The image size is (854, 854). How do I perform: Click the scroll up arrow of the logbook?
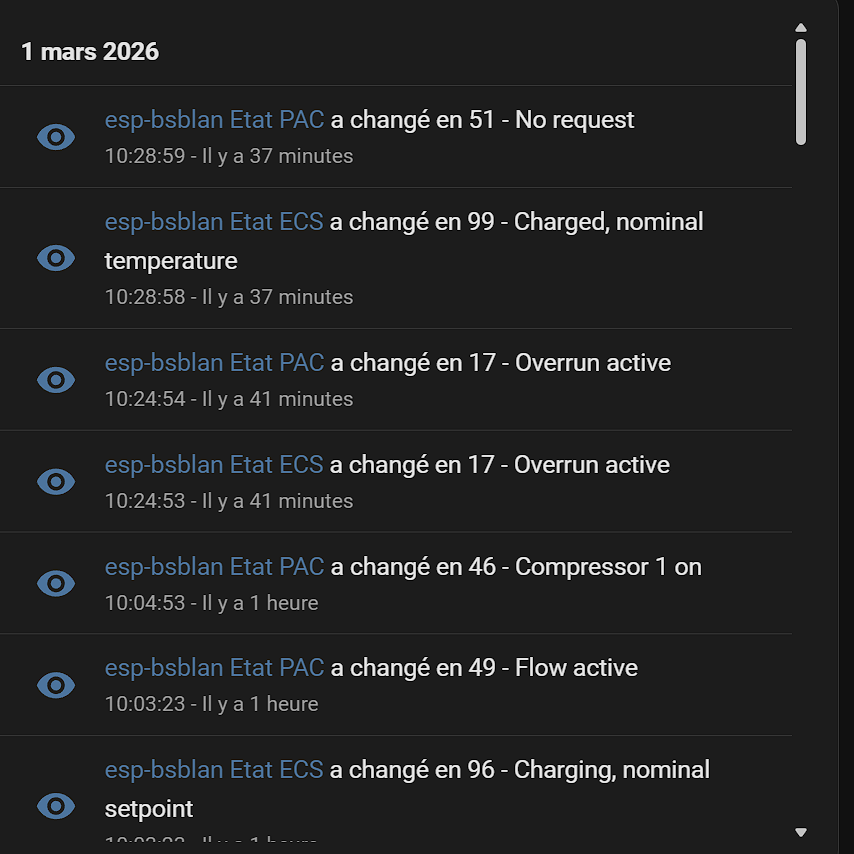(801, 28)
